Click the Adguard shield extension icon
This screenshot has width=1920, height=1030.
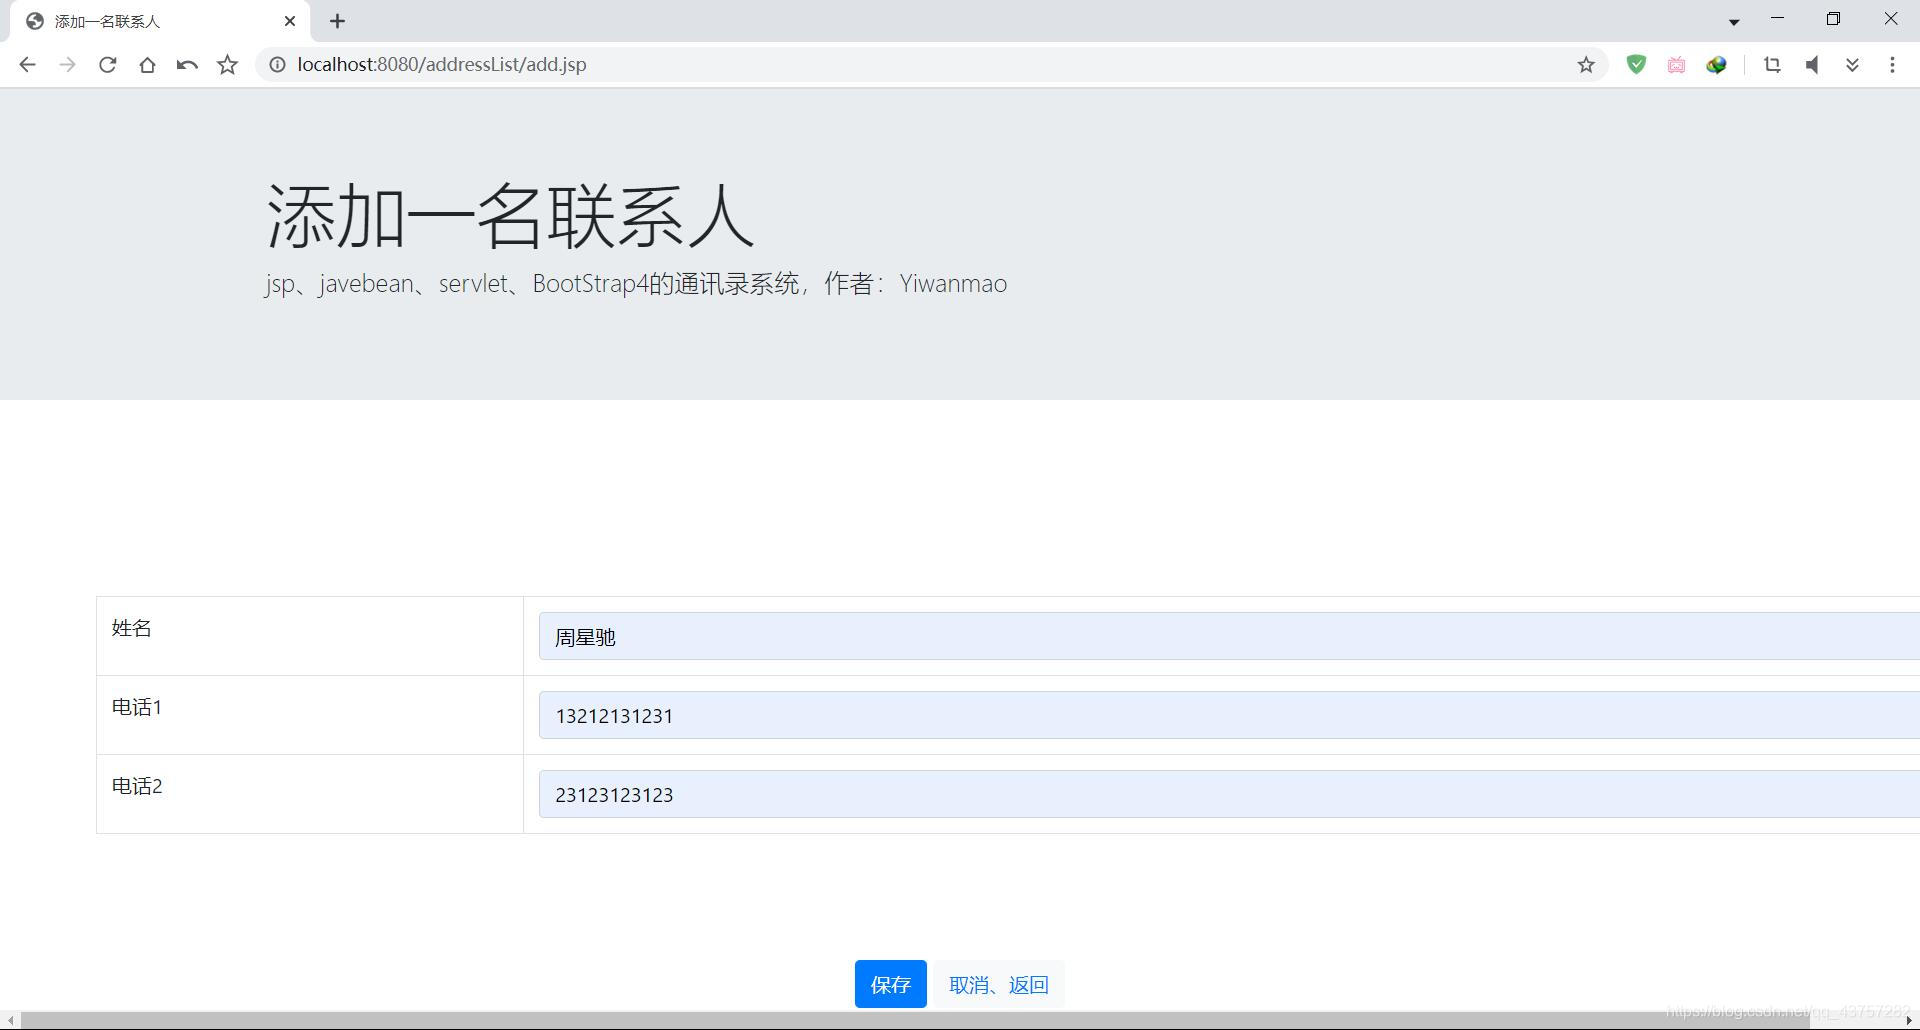[1636, 64]
